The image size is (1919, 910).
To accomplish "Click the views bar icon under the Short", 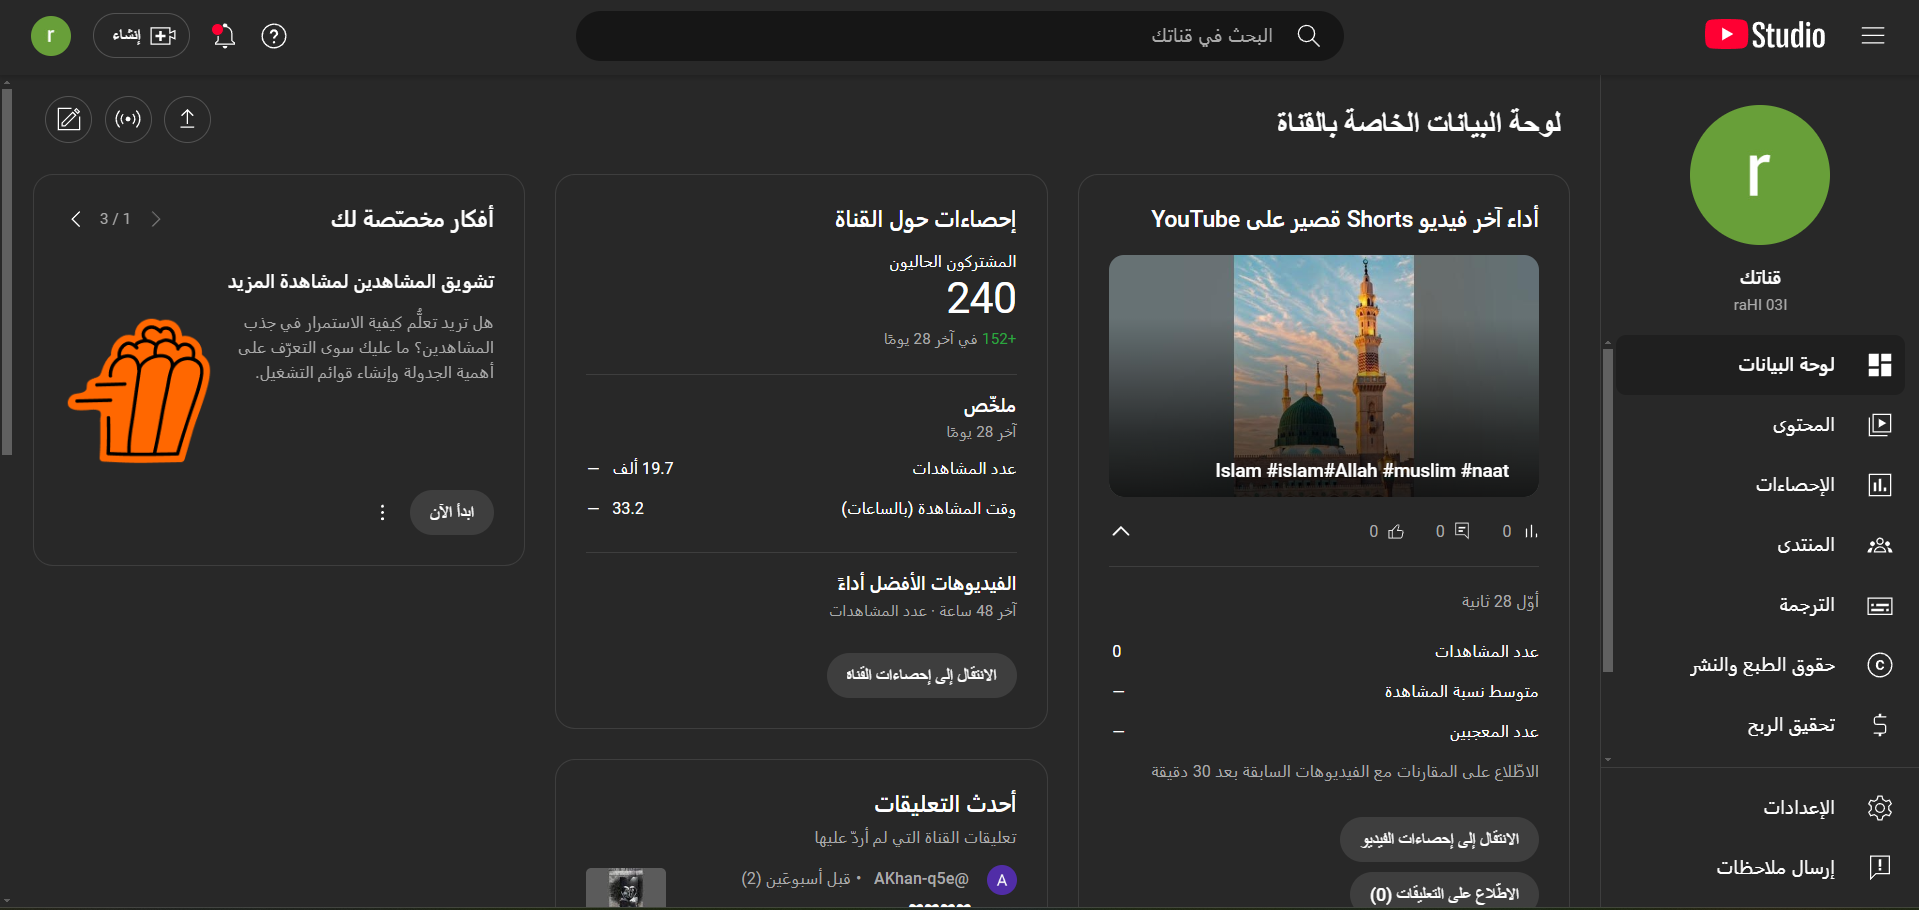I will [1531, 532].
